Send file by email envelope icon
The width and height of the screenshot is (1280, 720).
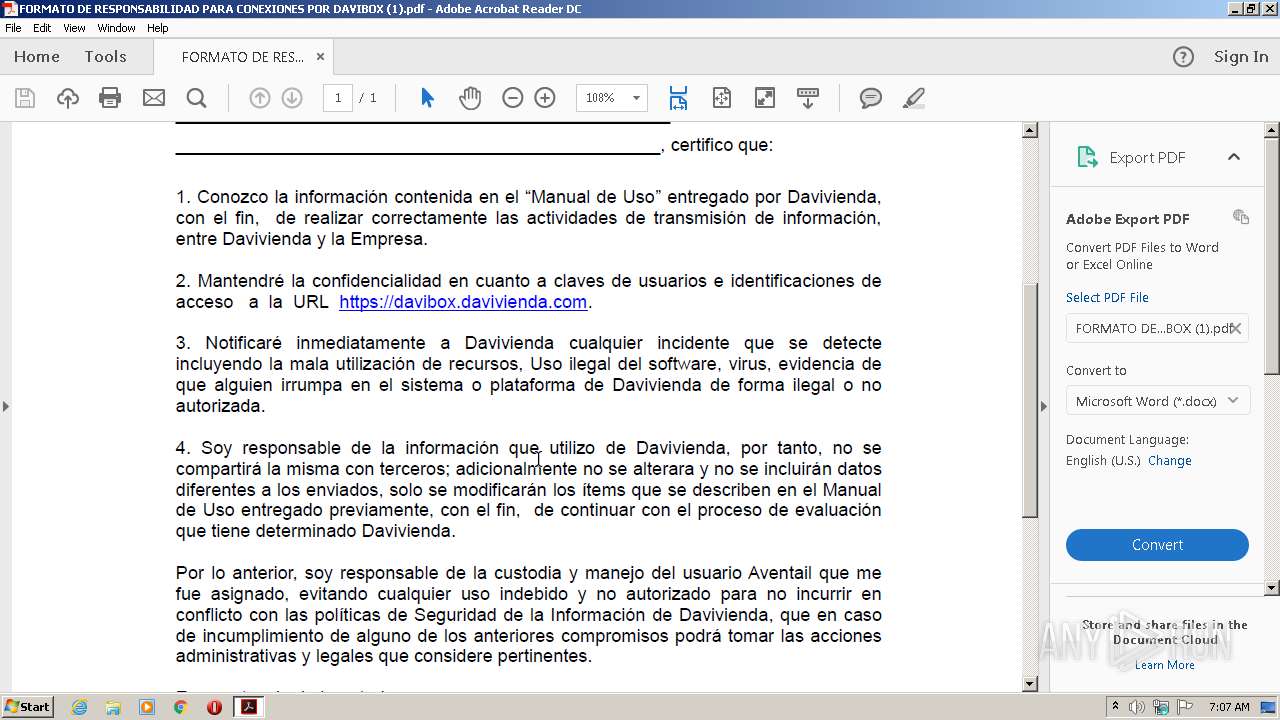(153, 98)
